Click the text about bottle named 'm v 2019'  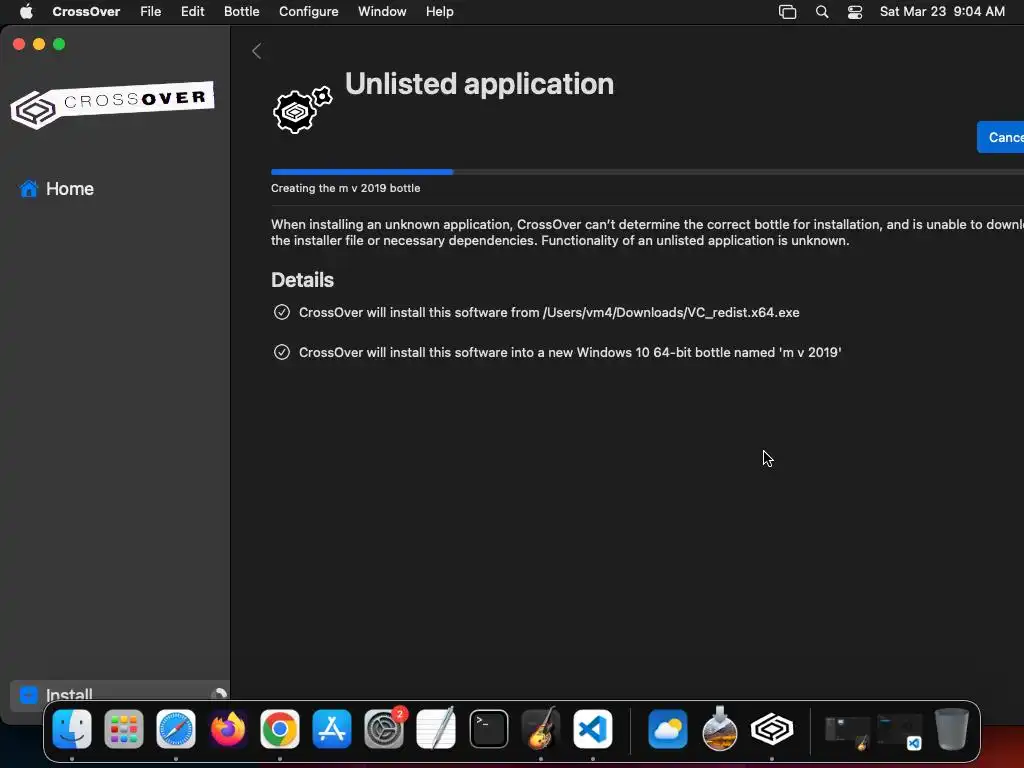[570, 352]
